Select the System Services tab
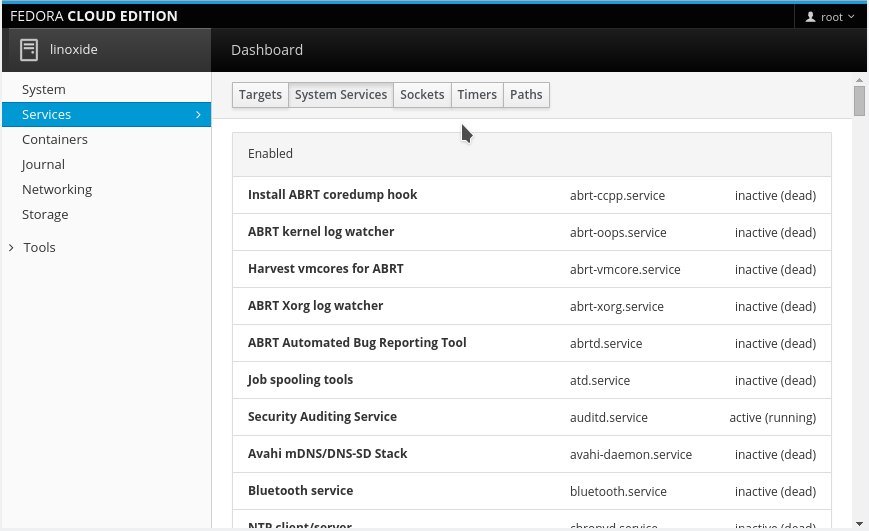This screenshot has width=869, height=531. coord(341,95)
